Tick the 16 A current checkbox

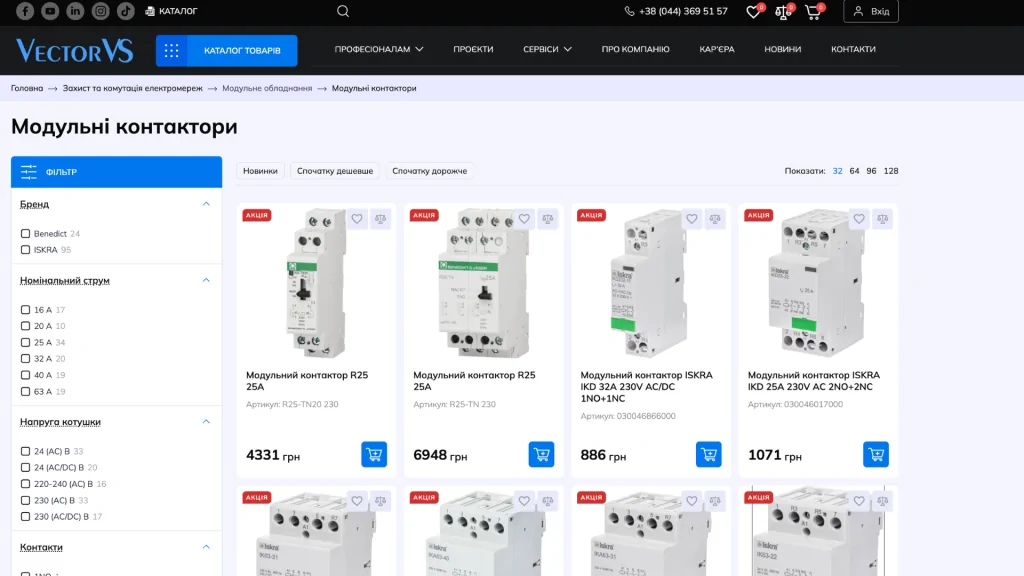click(x=25, y=310)
